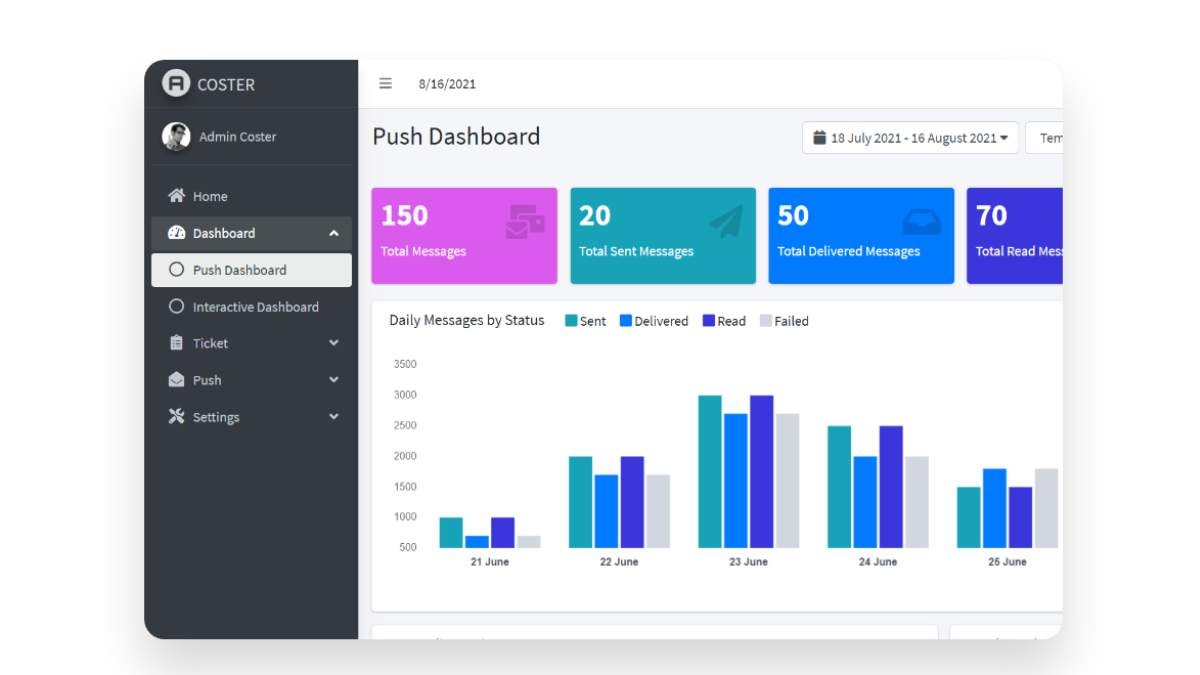Viewport: 1200px width, 675px height.
Task: Click the Home house icon in sidebar
Action: point(177,196)
